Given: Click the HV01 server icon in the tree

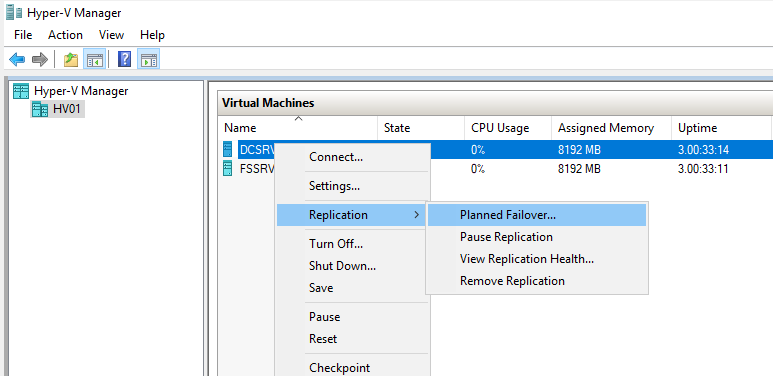Looking at the screenshot, I should [x=40, y=109].
